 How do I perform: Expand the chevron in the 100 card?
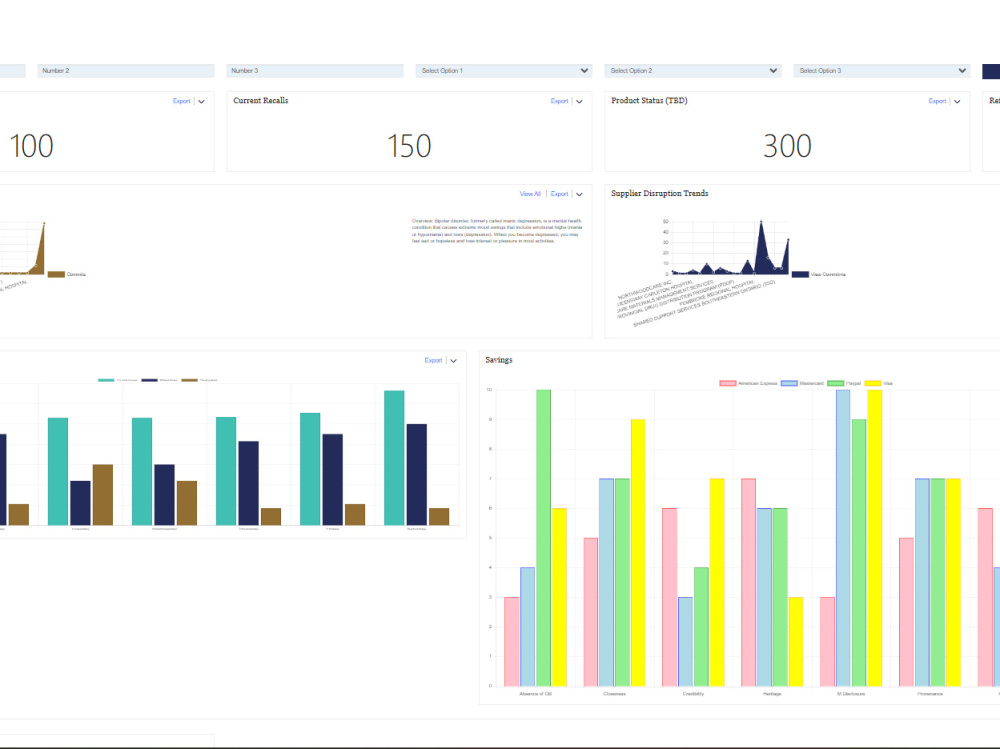pos(201,101)
